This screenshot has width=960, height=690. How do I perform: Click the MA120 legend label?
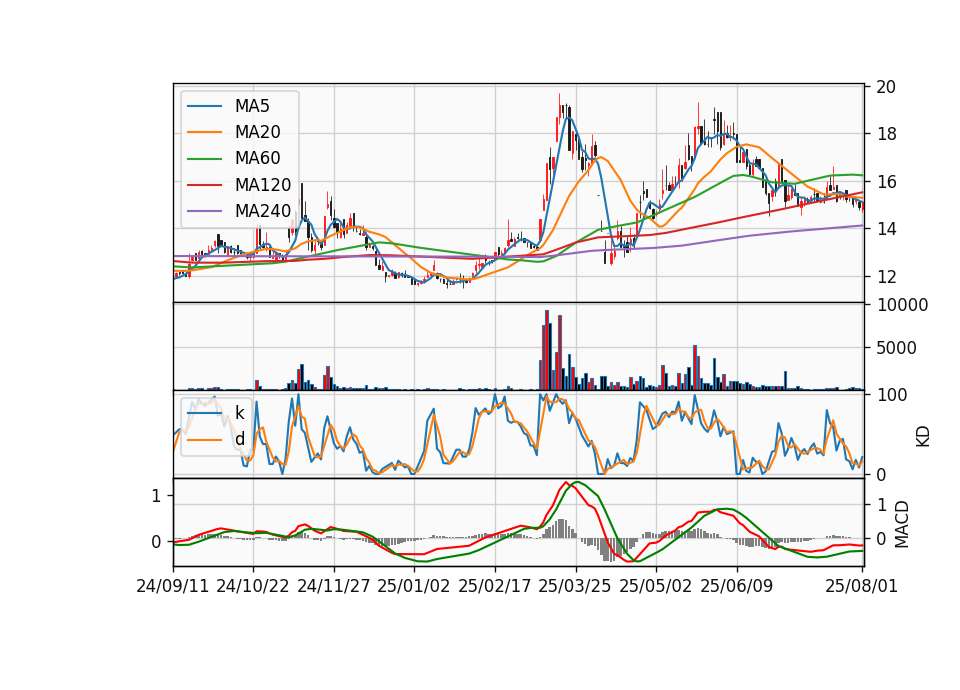[263, 185]
